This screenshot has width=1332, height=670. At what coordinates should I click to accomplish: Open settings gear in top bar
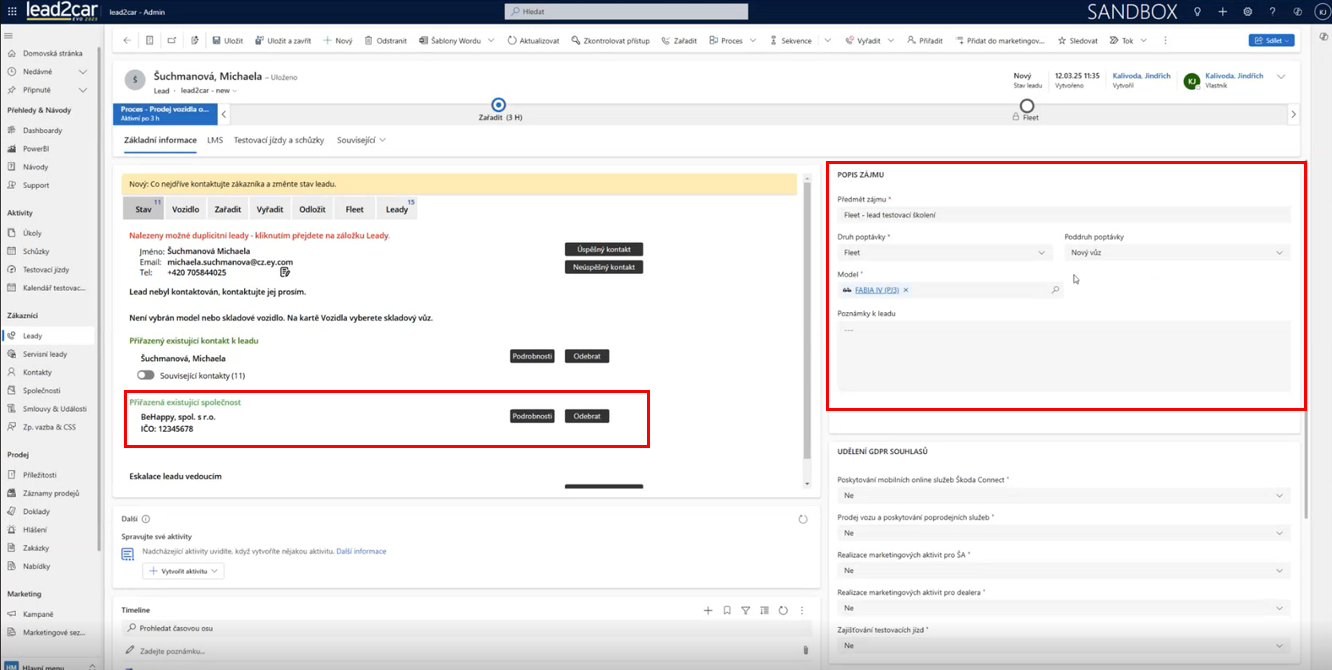(1247, 12)
